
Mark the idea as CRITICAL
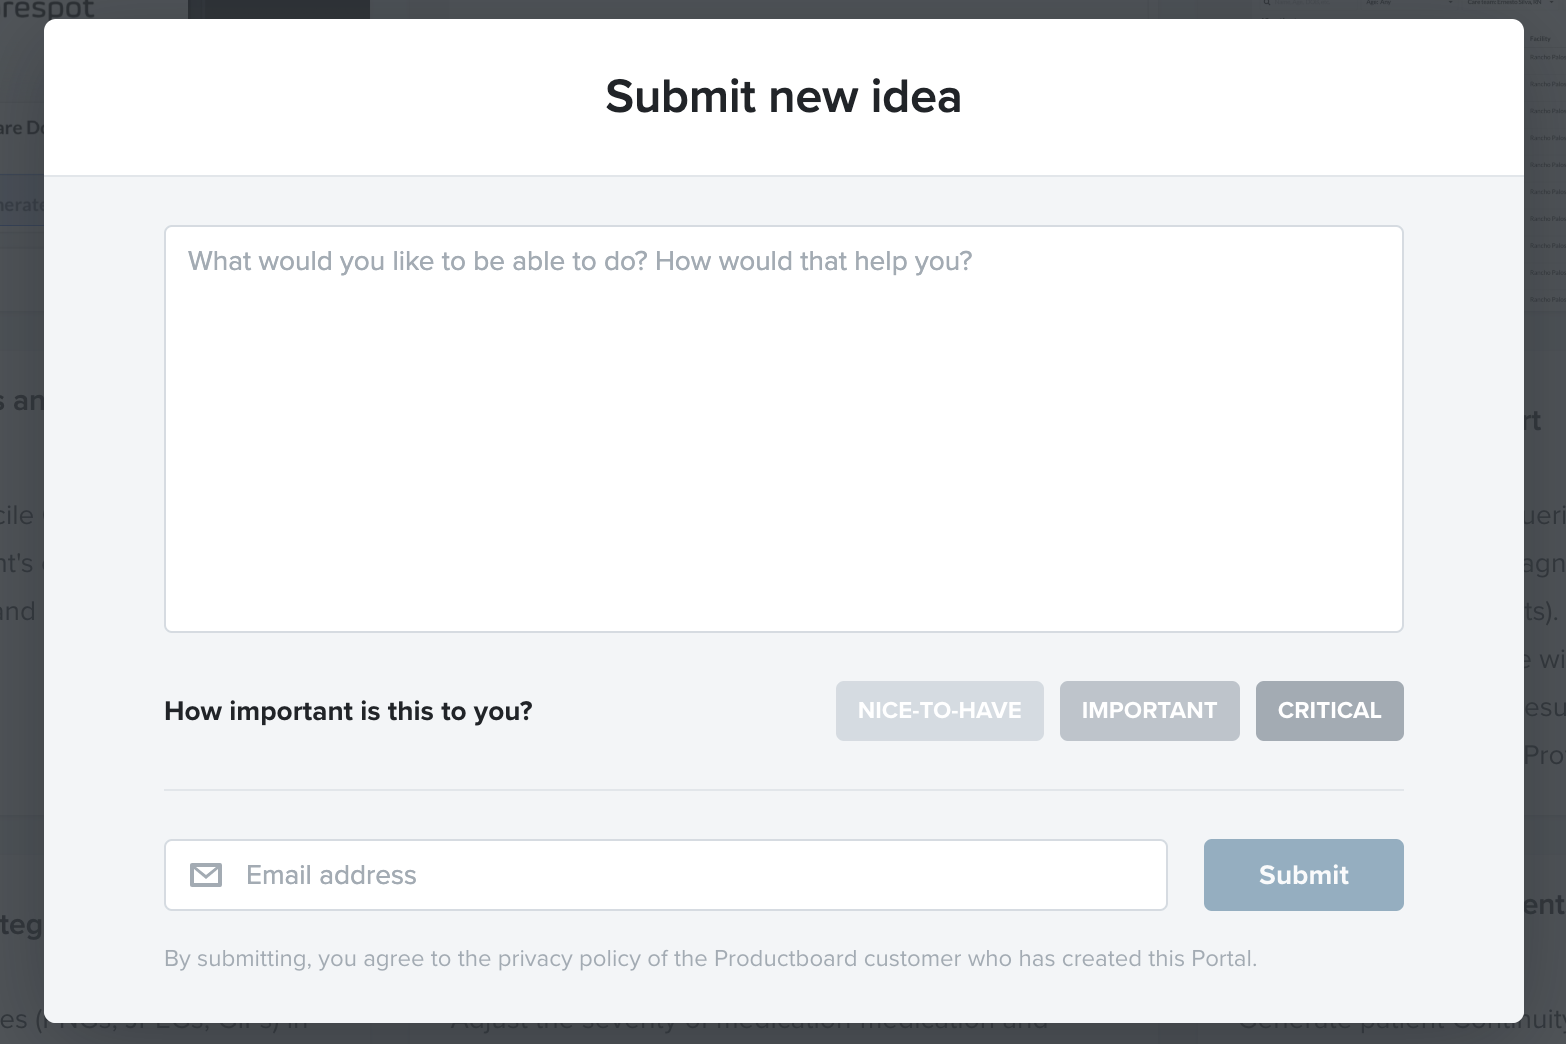coord(1330,711)
